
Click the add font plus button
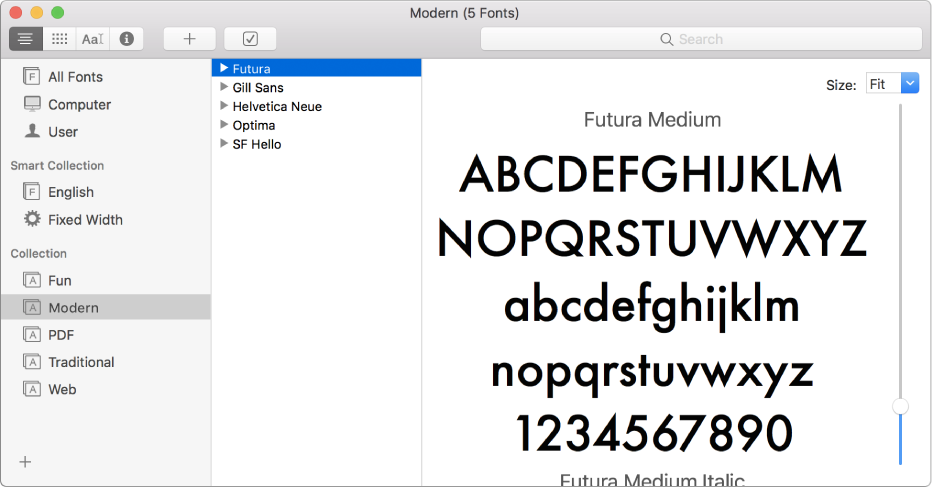tap(189, 39)
